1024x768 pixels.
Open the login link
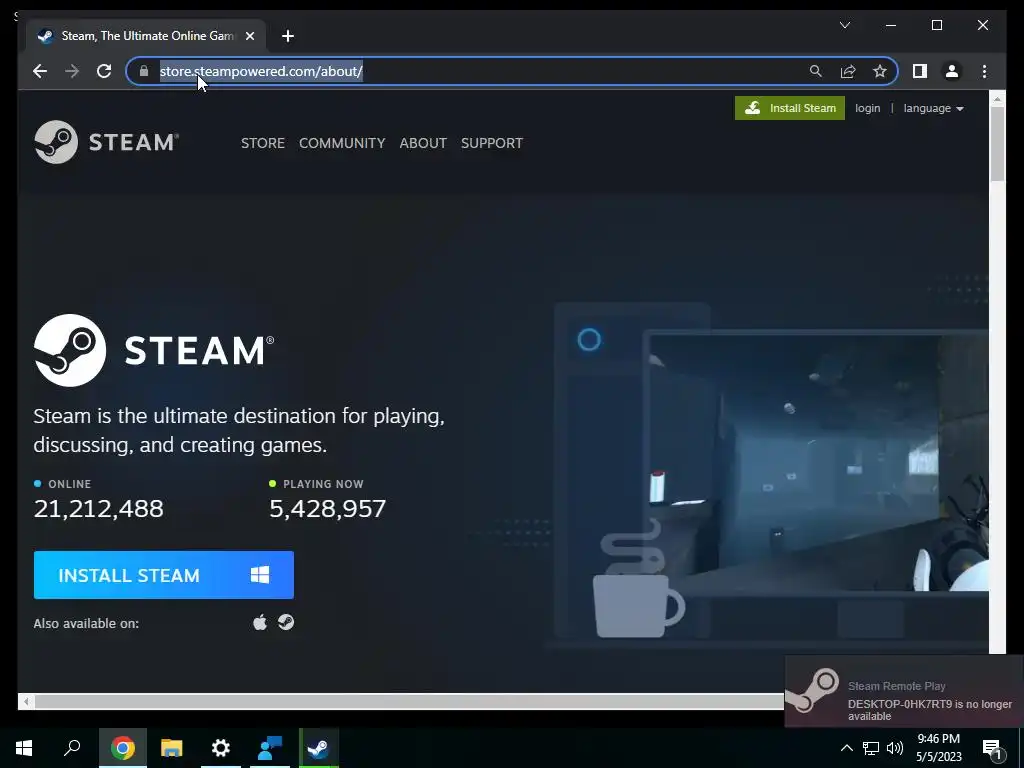(867, 108)
